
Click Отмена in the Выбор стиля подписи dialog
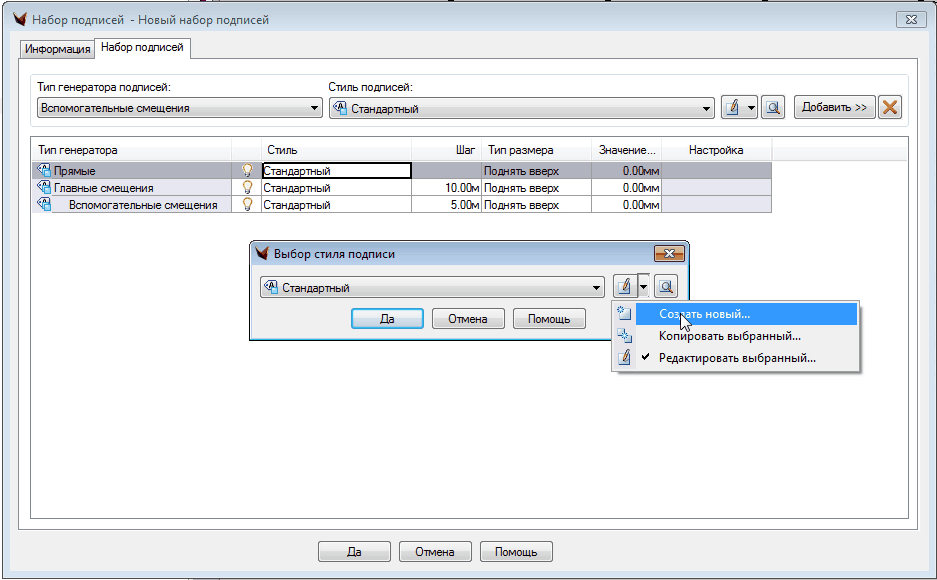467,319
